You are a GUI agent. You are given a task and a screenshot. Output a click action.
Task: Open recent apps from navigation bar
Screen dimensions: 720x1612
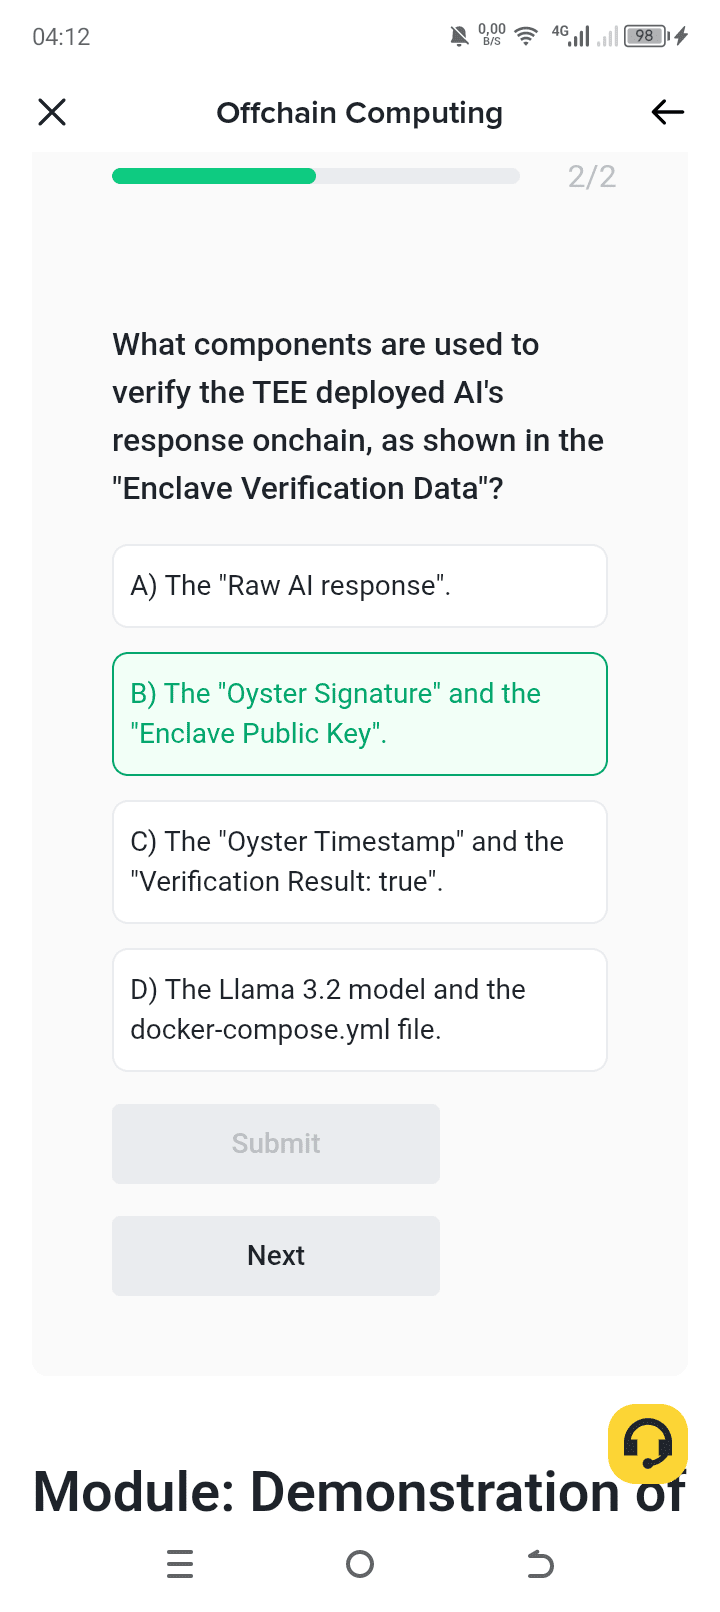point(180,1563)
